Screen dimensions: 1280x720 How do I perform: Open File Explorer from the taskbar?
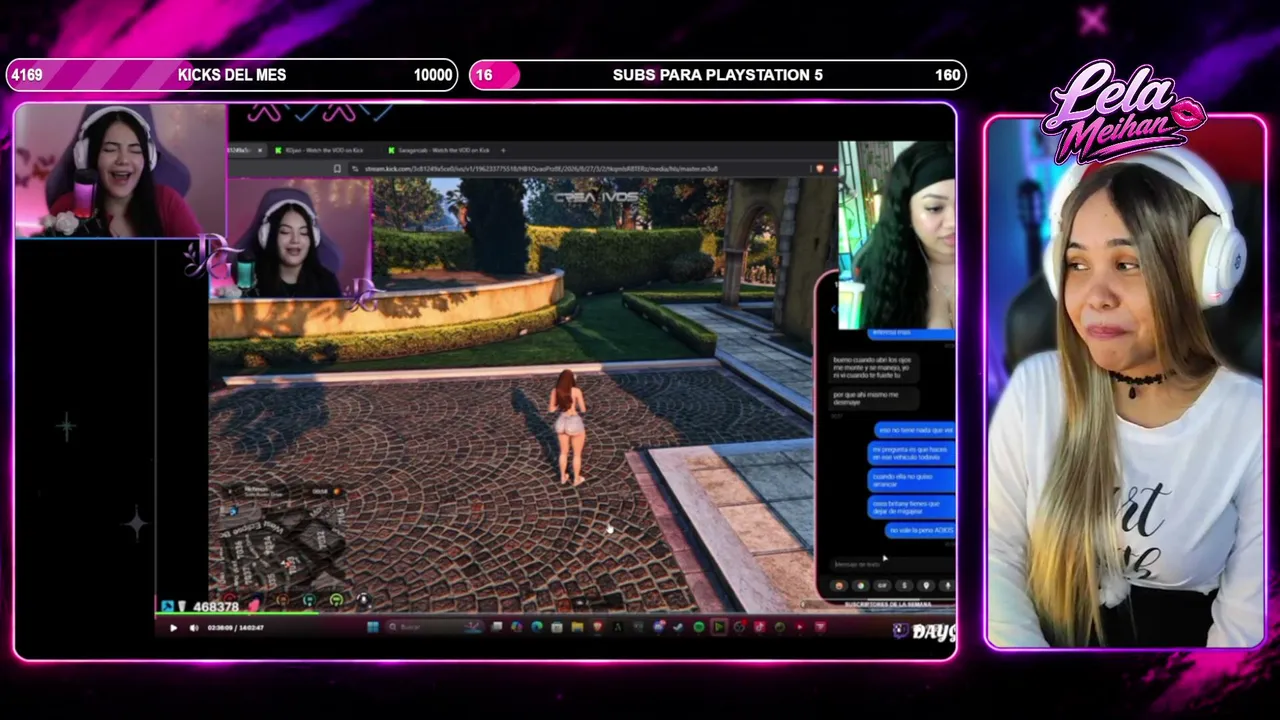[x=577, y=627]
